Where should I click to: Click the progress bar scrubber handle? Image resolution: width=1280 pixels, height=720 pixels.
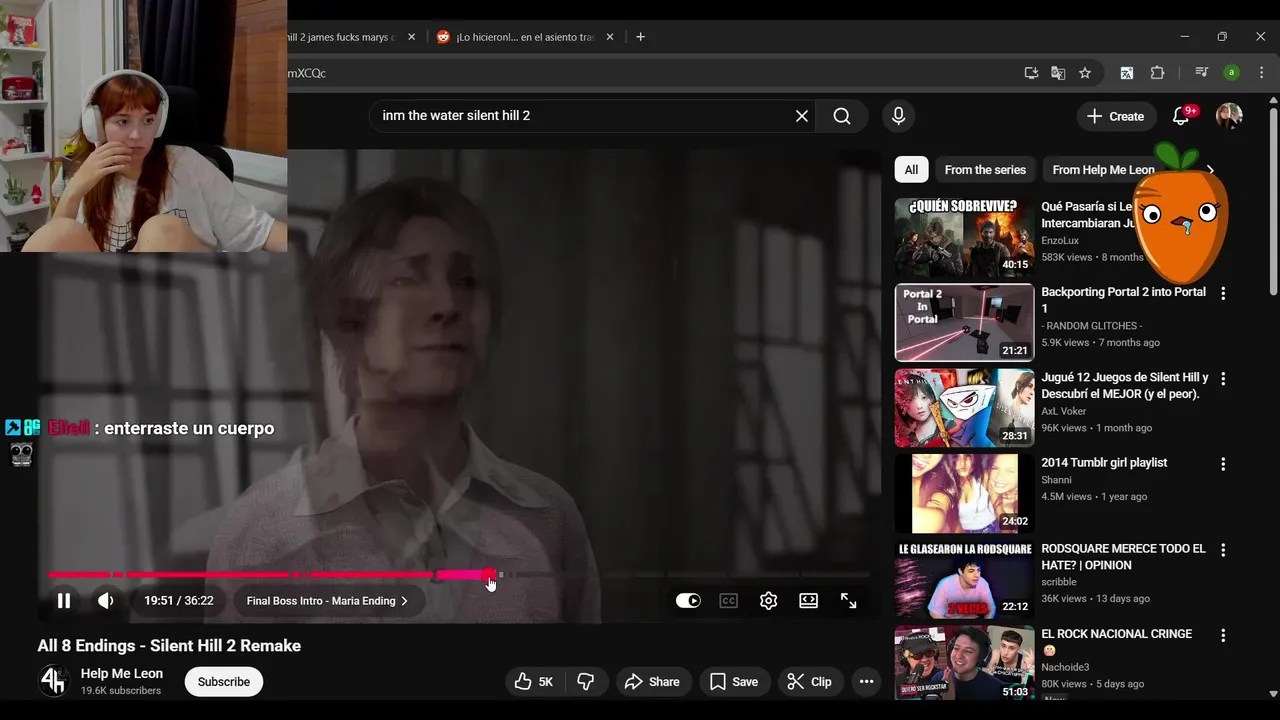tap(488, 574)
